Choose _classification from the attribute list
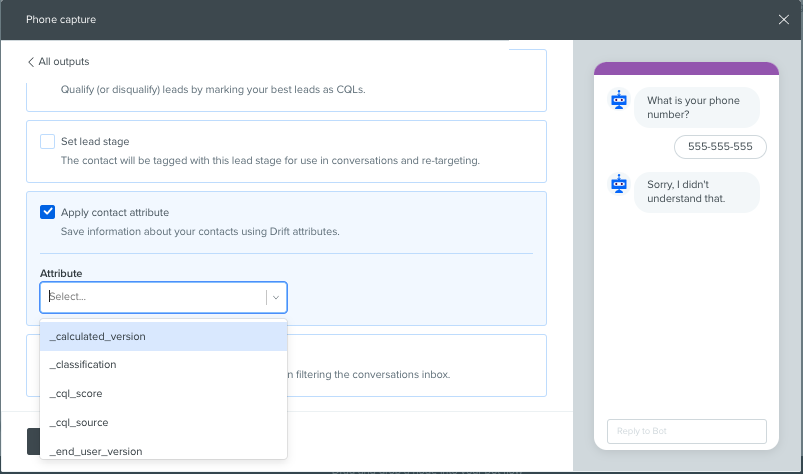803x474 pixels. pyautogui.click(x=163, y=364)
